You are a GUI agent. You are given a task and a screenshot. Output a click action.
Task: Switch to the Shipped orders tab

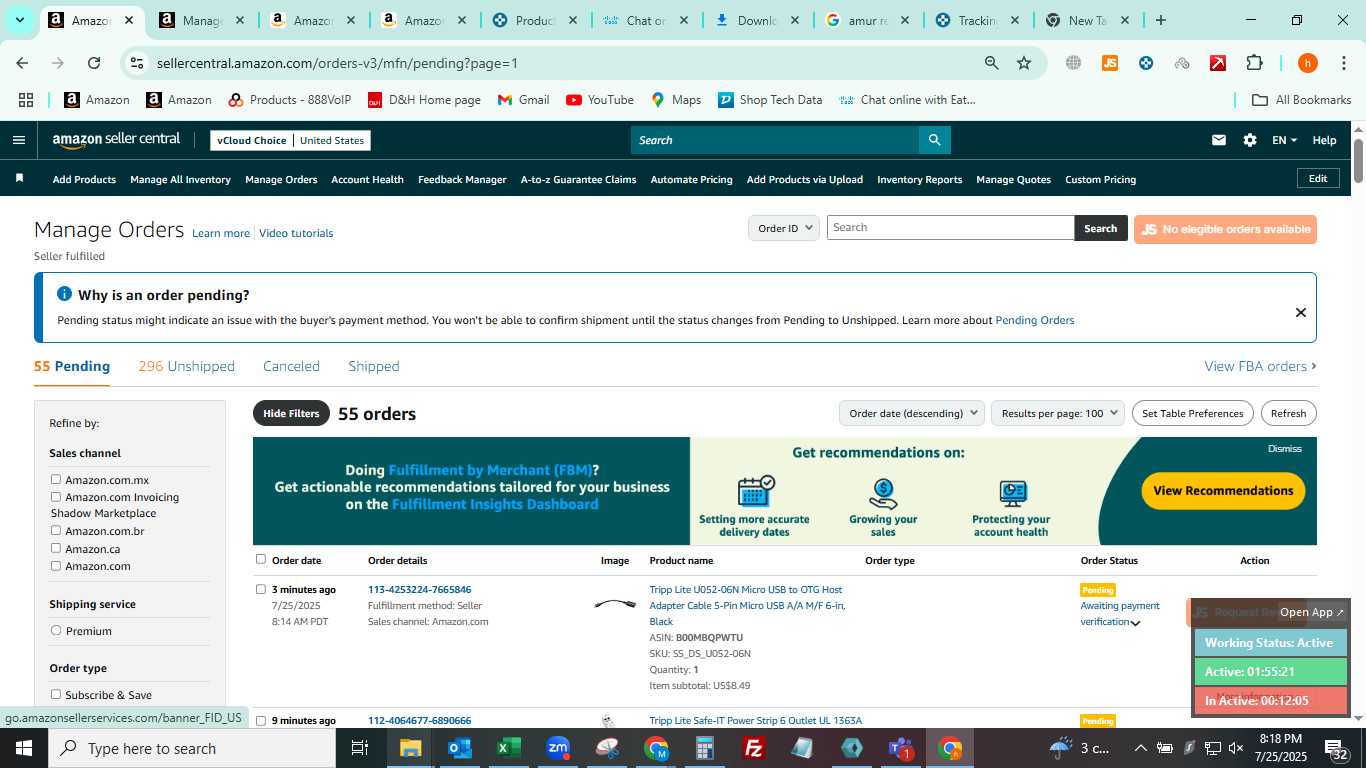374,366
